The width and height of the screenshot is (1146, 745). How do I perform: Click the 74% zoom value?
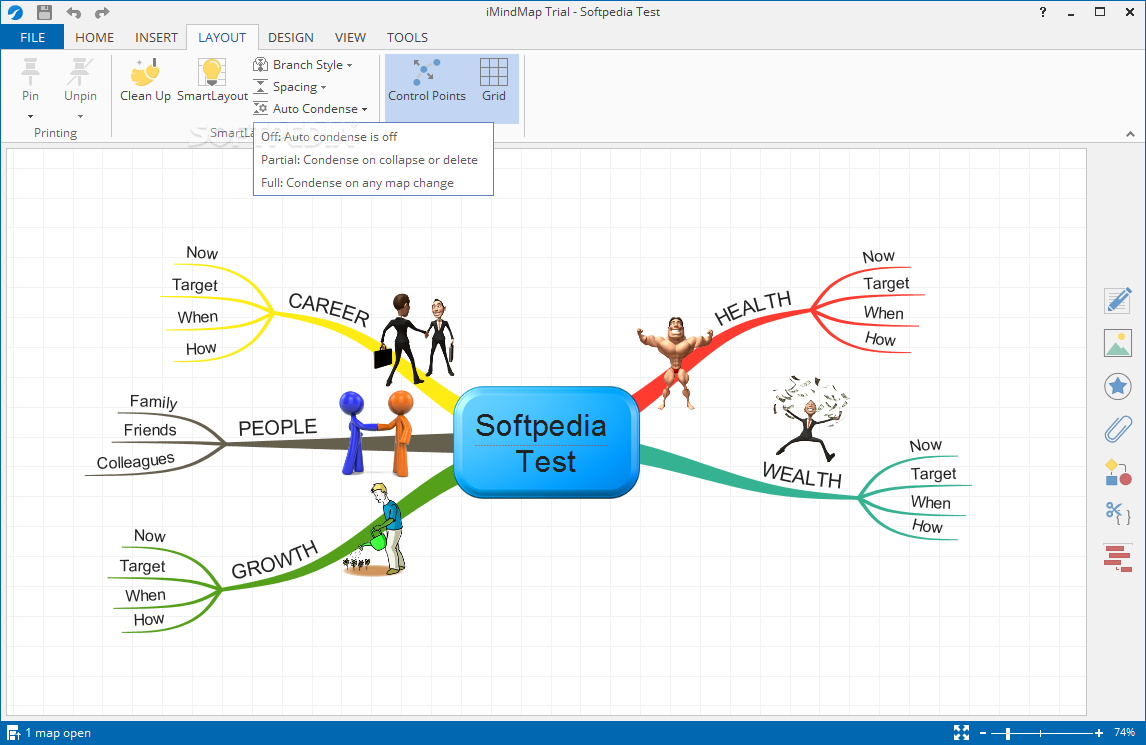pyautogui.click(x=1124, y=733)
